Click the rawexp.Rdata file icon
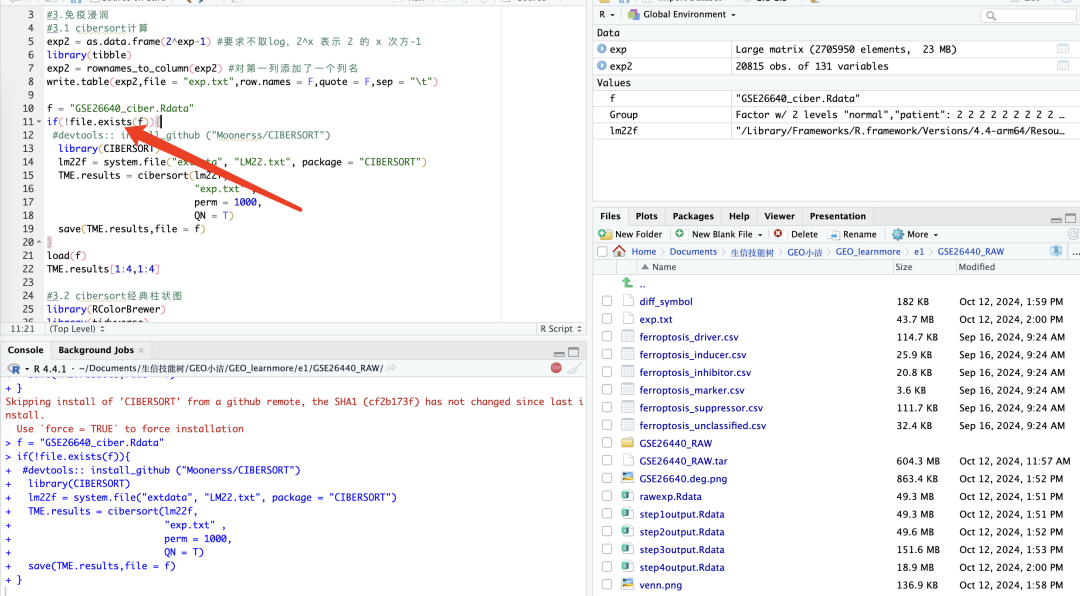The width and height of the screenshot is (1080, 596). click(627, 496)
